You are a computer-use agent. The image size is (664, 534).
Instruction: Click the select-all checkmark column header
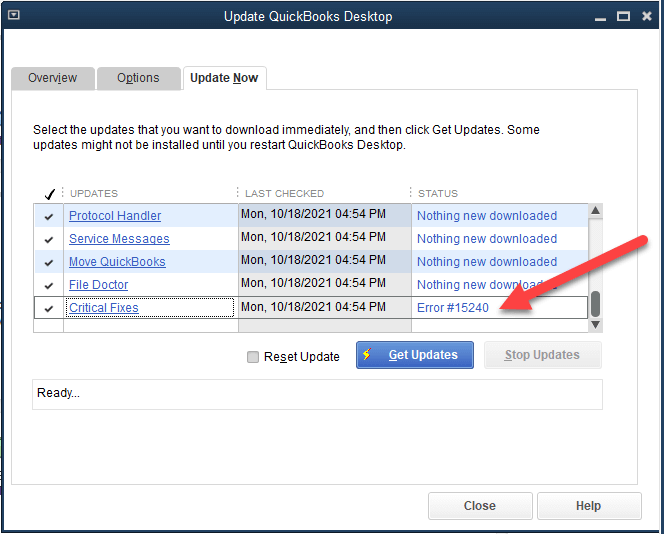pyautogui.click(x=50, y=194)
